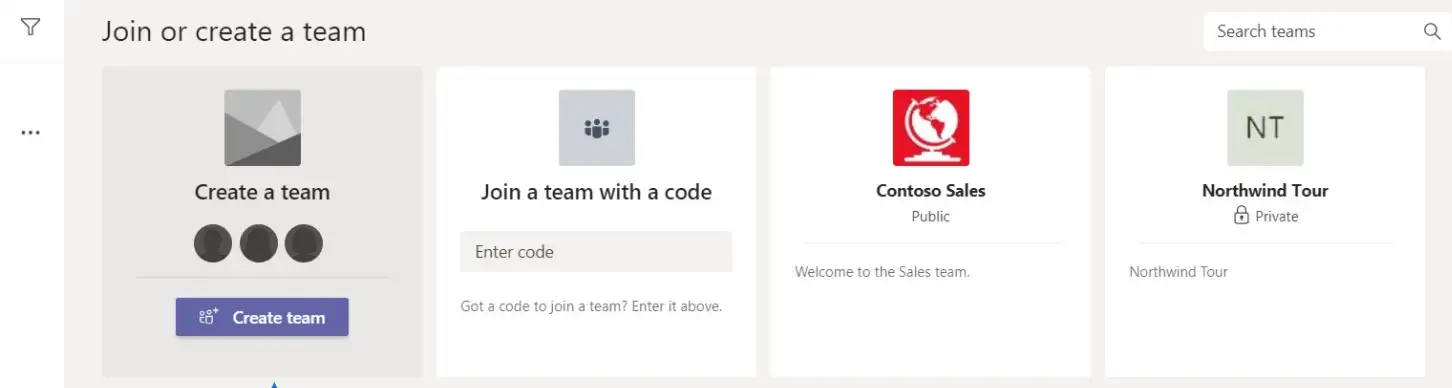This screenshot has width=1452, height=388.
Task: Click the first member avatar placeholder
Action: [213, 243]
